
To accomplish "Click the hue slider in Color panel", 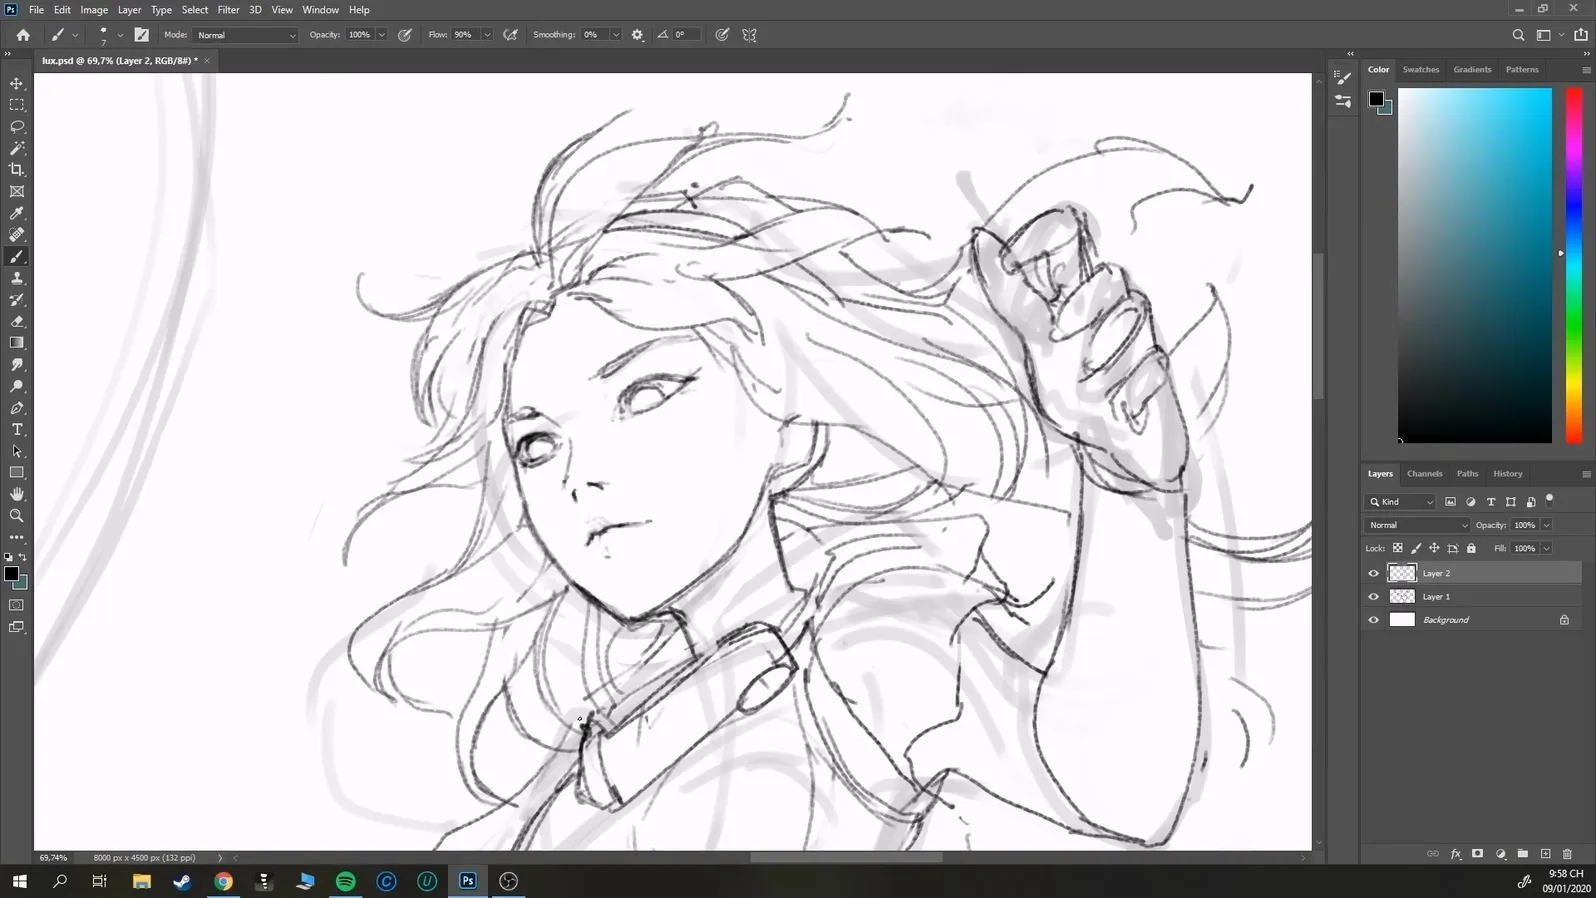I will [1573, 265].
